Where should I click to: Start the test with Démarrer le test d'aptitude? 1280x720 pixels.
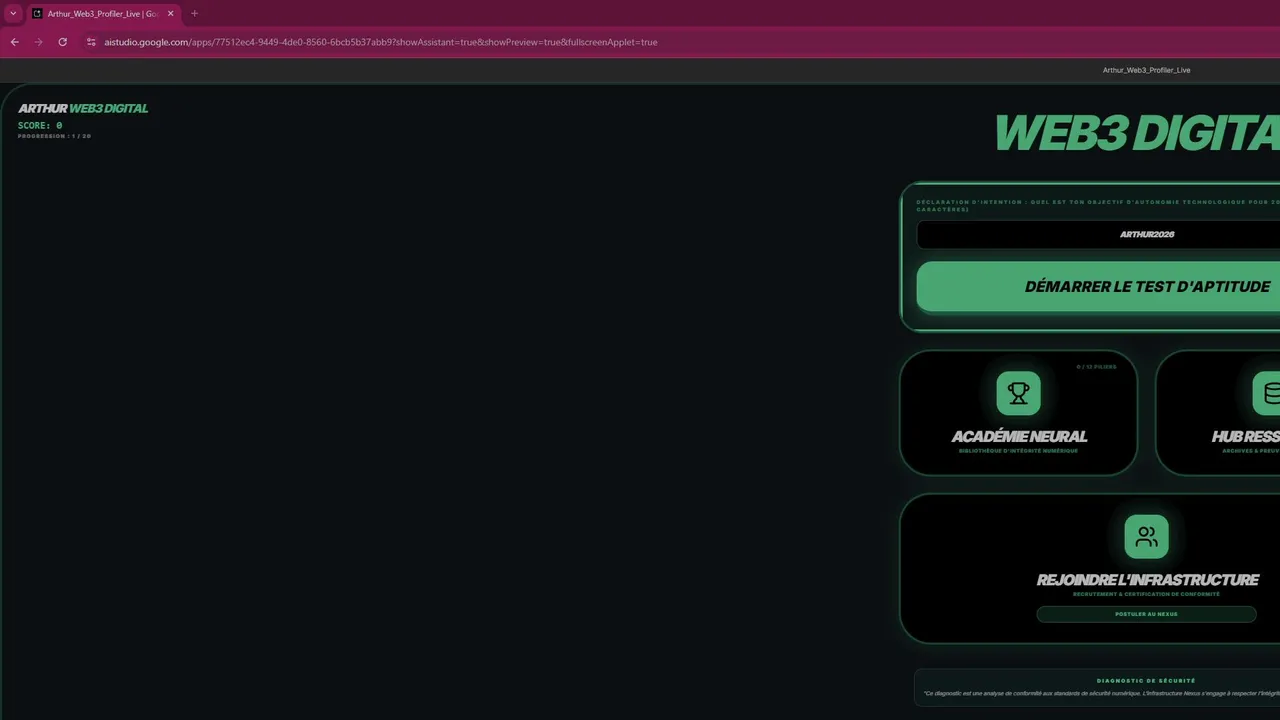click(x=1098, y=287)
